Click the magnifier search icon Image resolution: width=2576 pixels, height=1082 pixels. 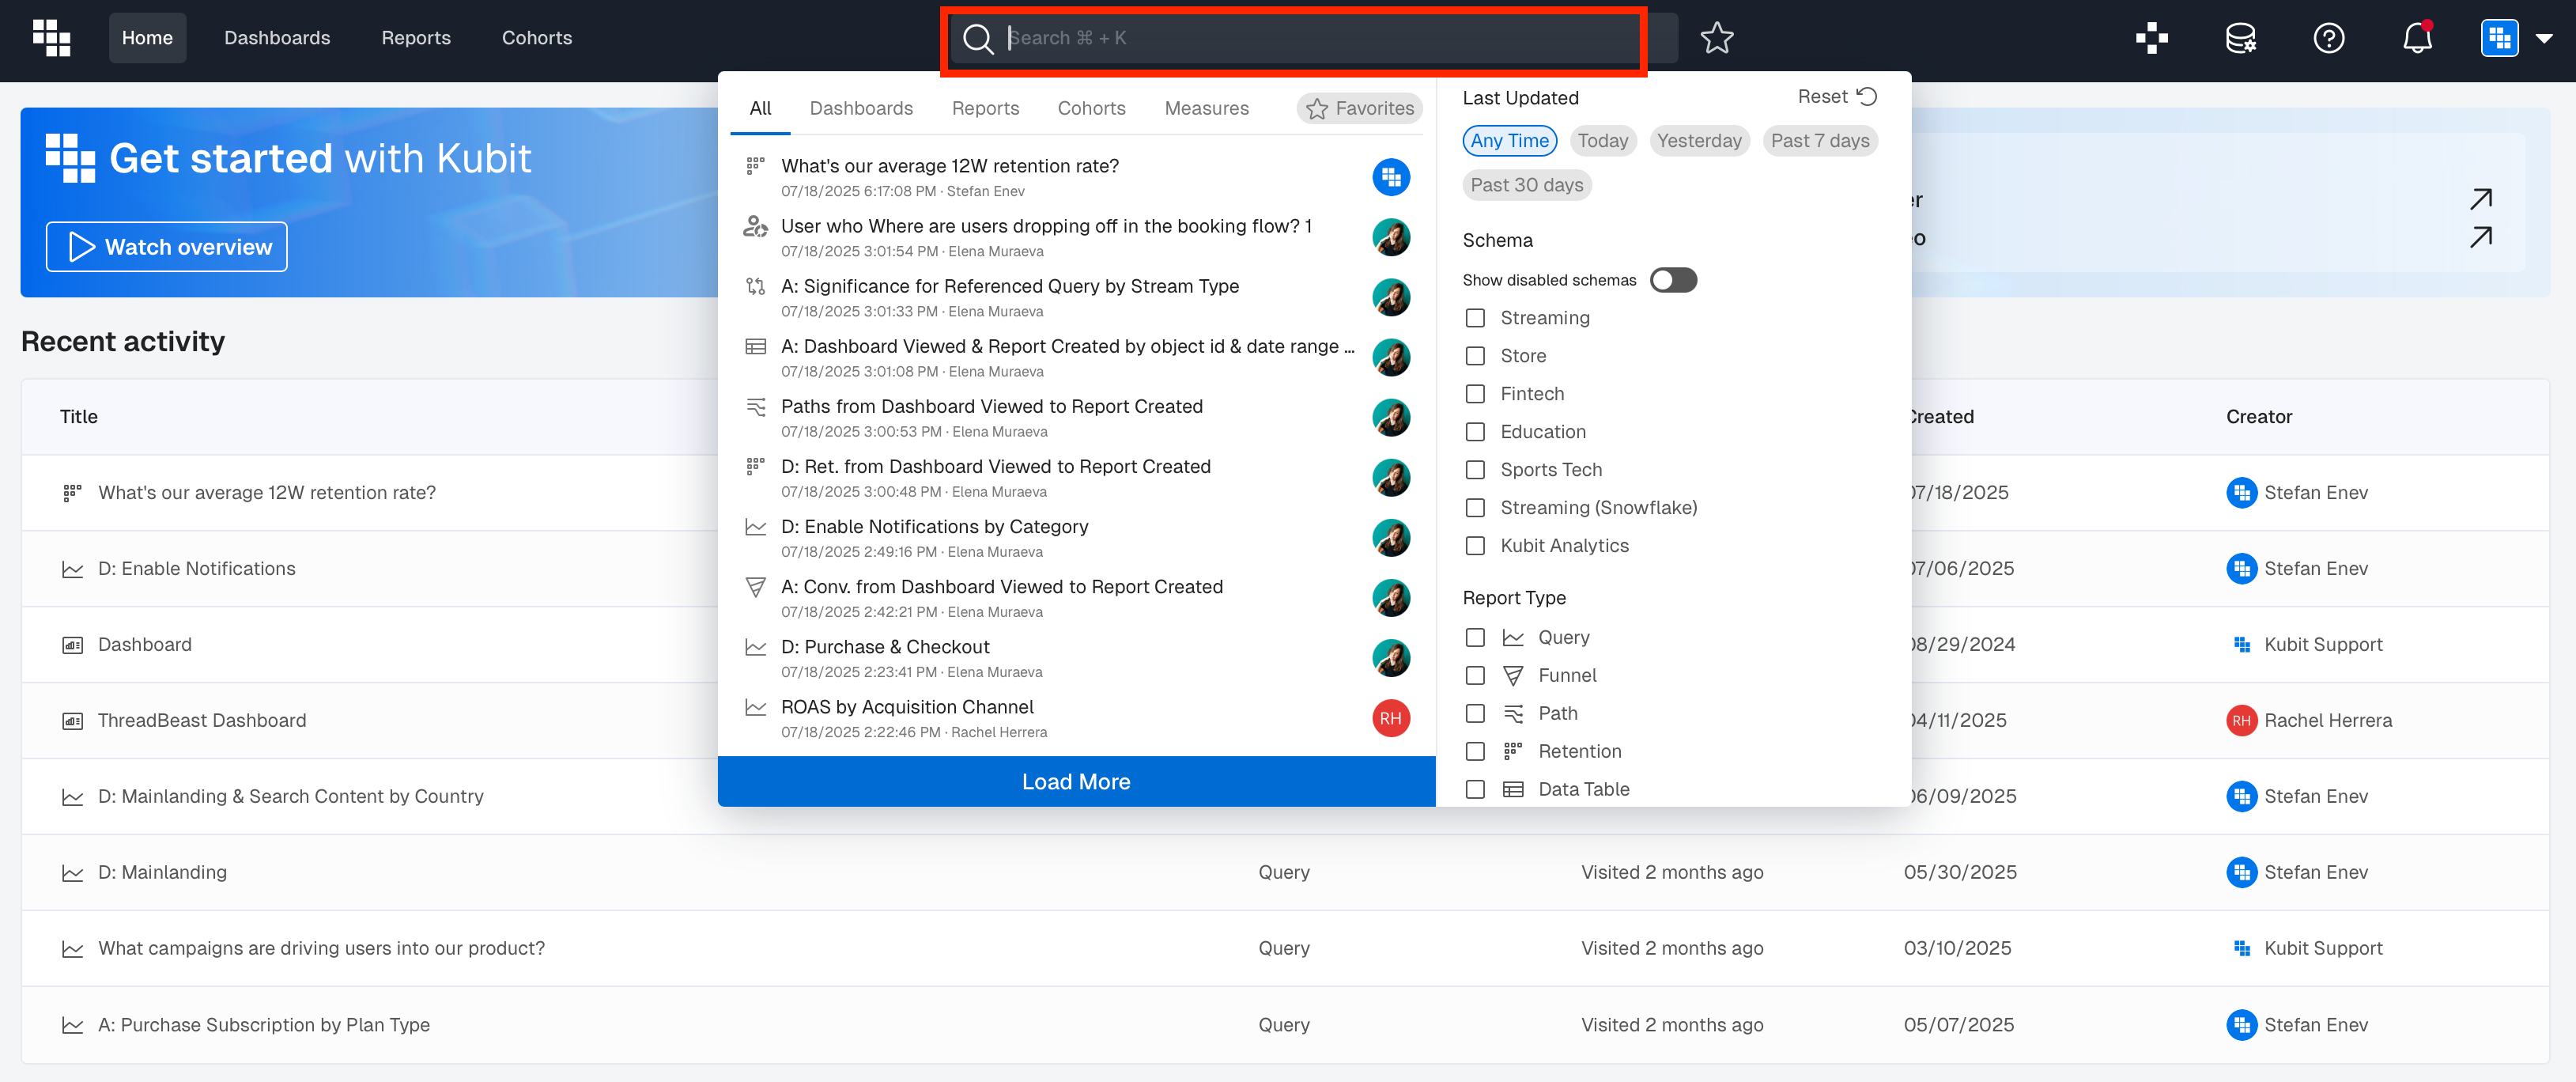[977, 38]
